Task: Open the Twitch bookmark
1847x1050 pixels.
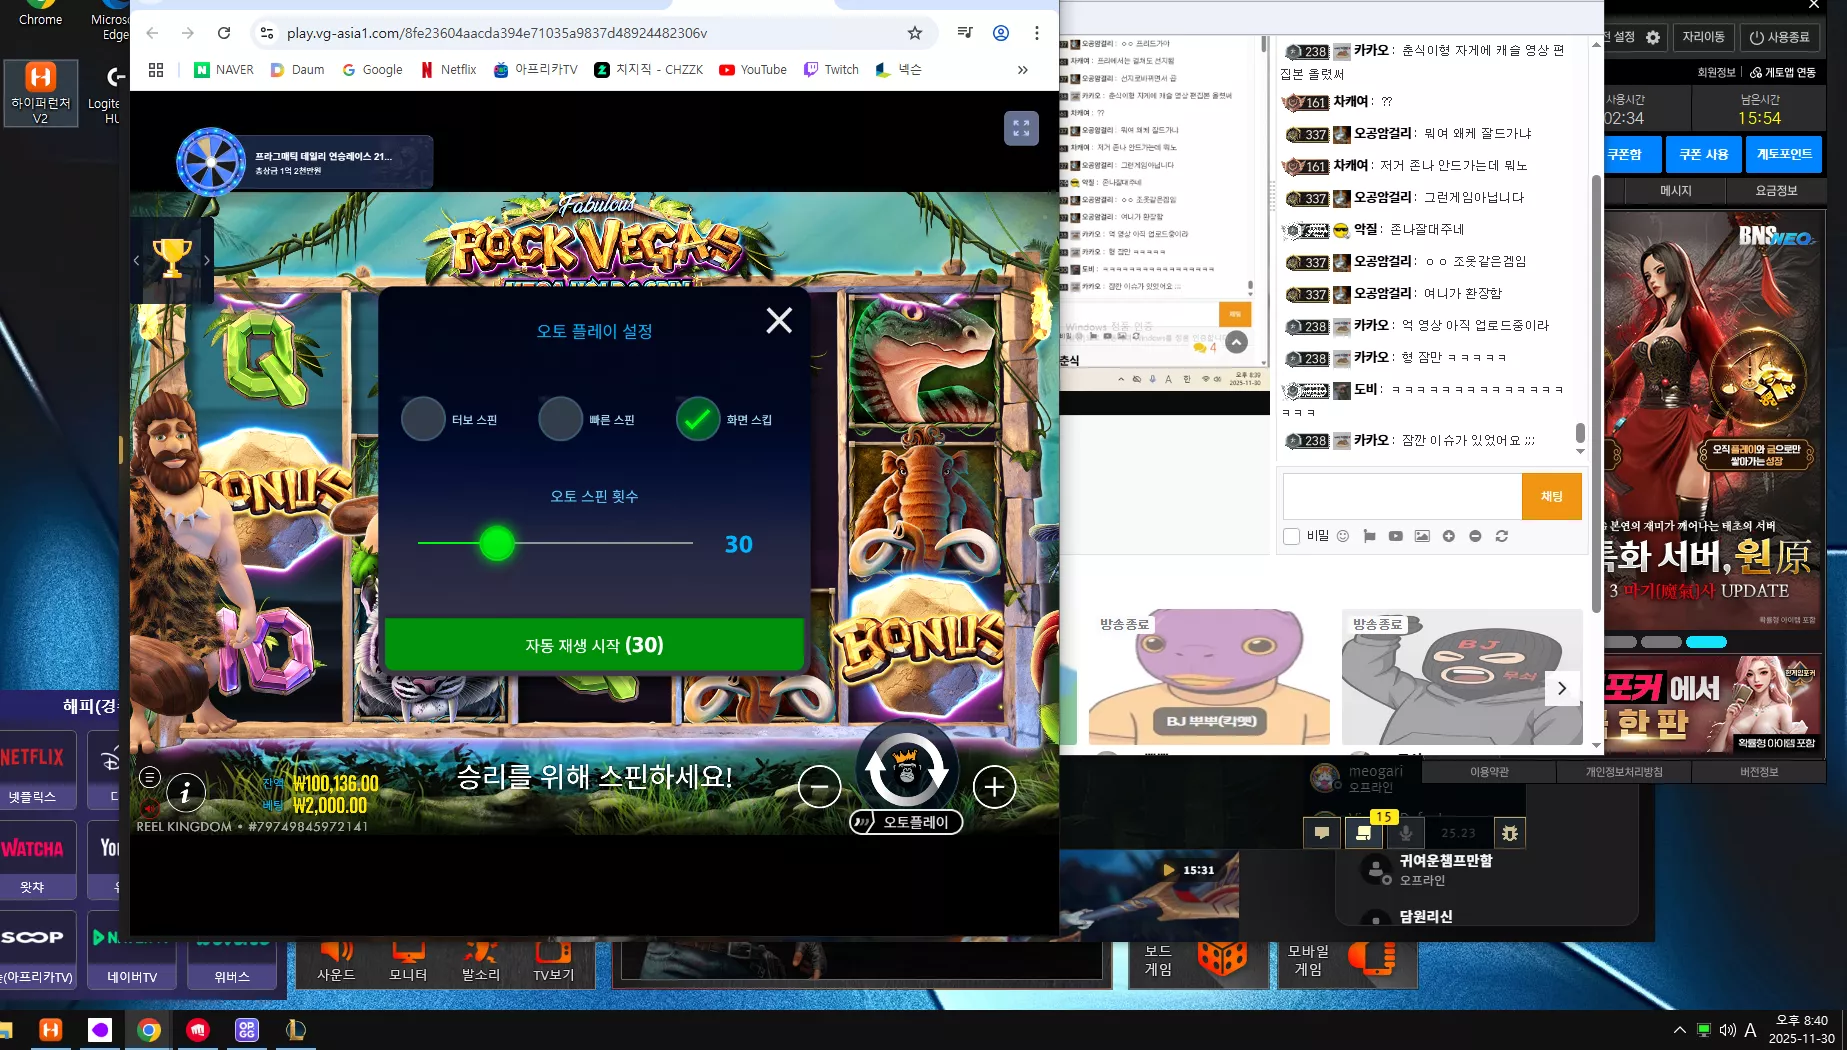Action: 832,70
